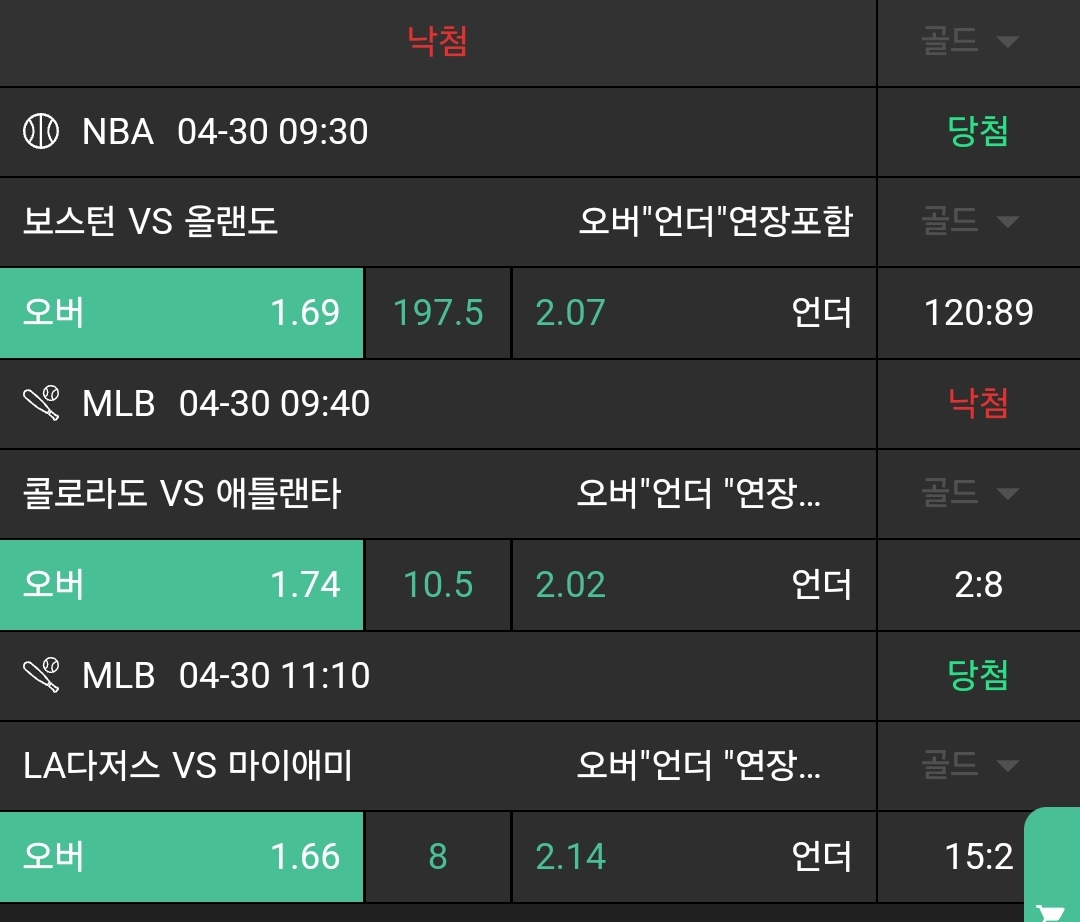Viewport: 1080px width, 922px height.
Task: Pick the 오버 1.66 option
Action: point(181,857)
